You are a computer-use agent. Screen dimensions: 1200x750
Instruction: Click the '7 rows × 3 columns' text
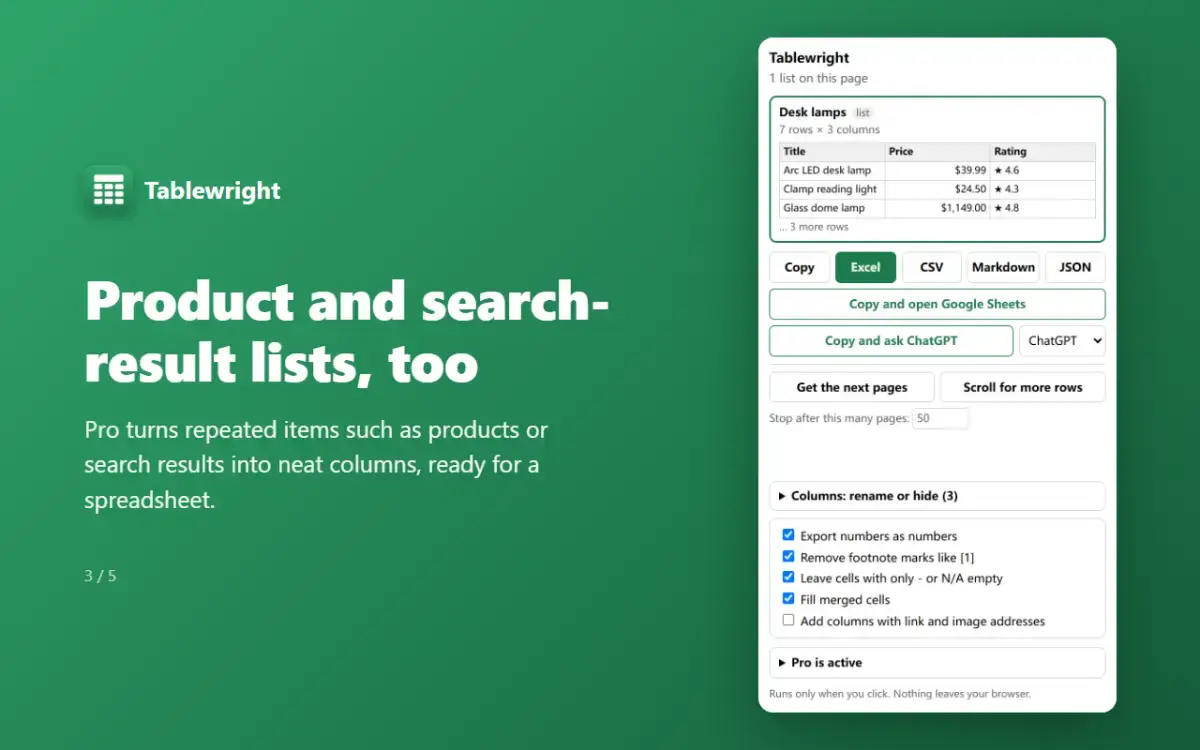coord(829,130)
